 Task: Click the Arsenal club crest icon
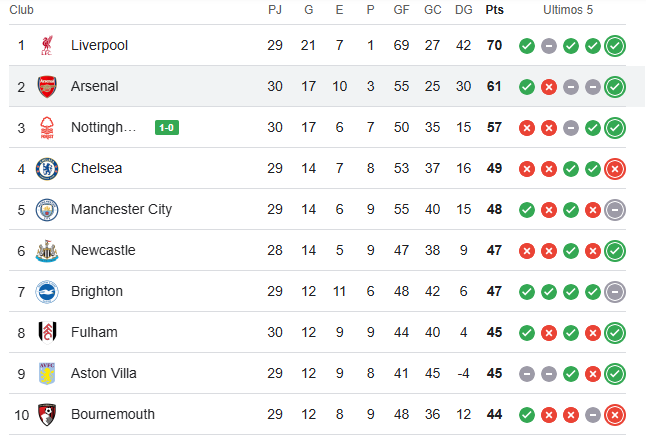pos(47,86)
